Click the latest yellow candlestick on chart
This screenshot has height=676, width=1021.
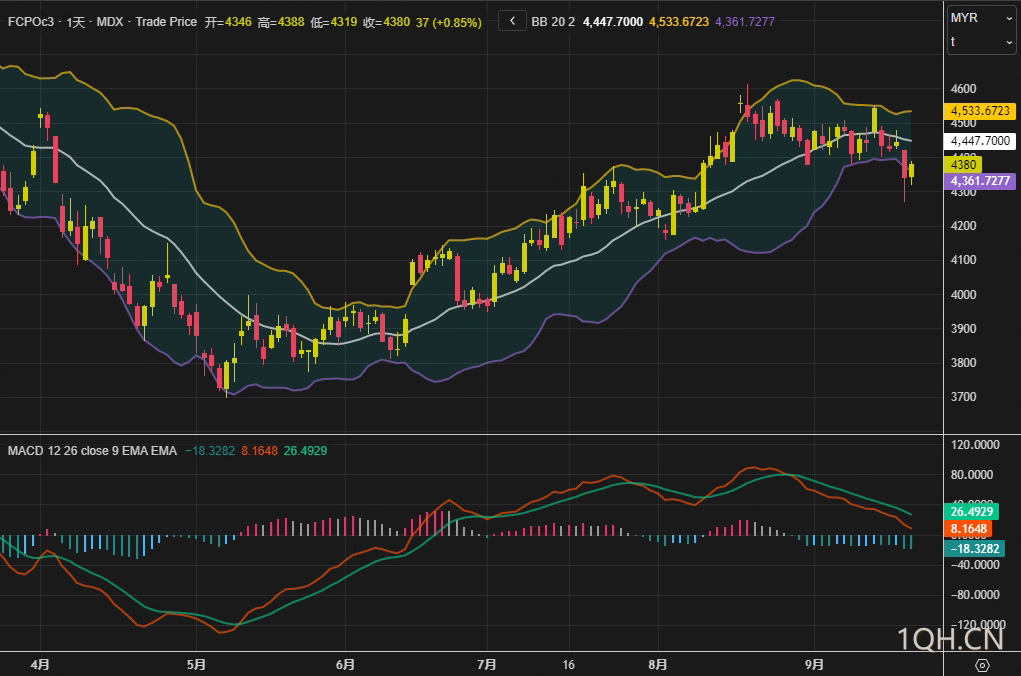911,170
